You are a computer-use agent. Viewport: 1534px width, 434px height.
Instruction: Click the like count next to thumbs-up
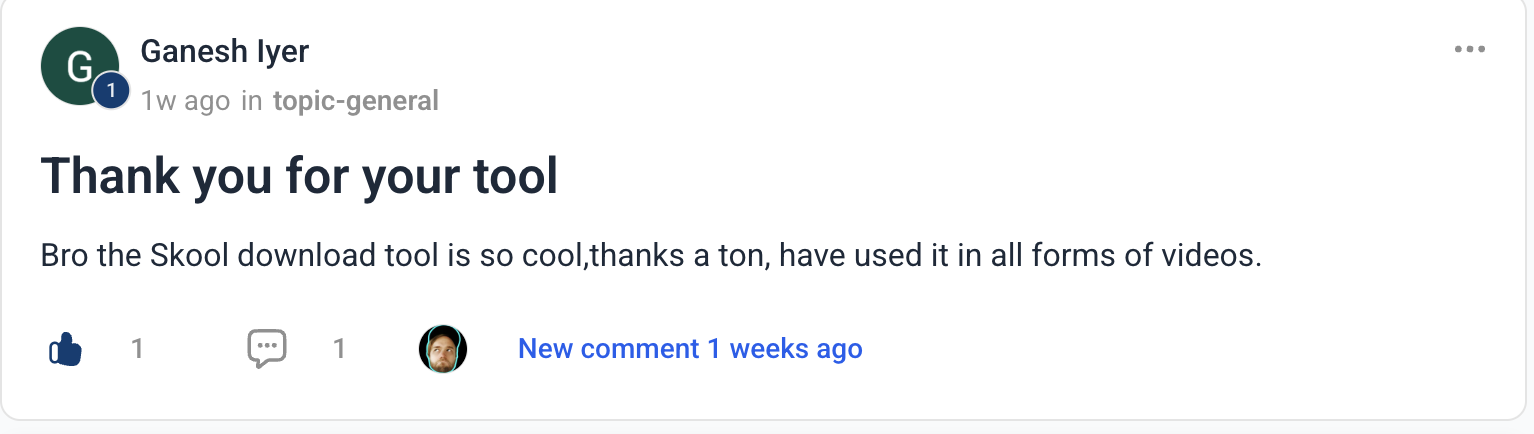137,349
